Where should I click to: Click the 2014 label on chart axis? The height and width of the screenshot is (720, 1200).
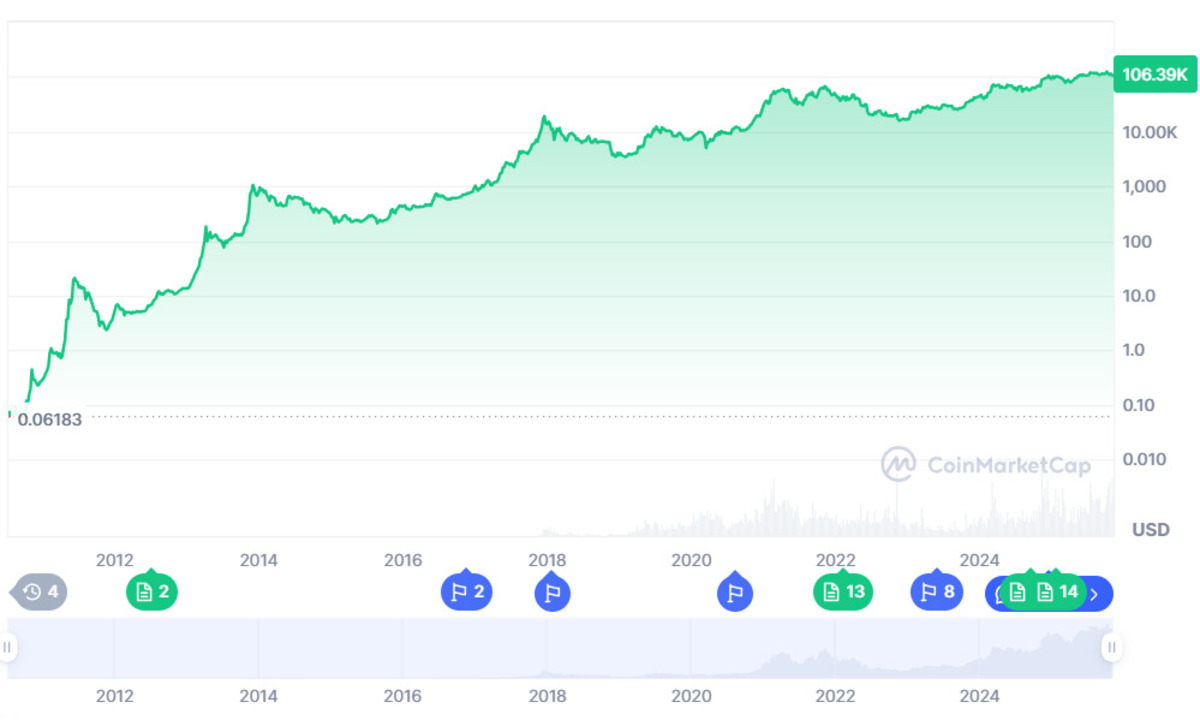[x=259, y=560]
